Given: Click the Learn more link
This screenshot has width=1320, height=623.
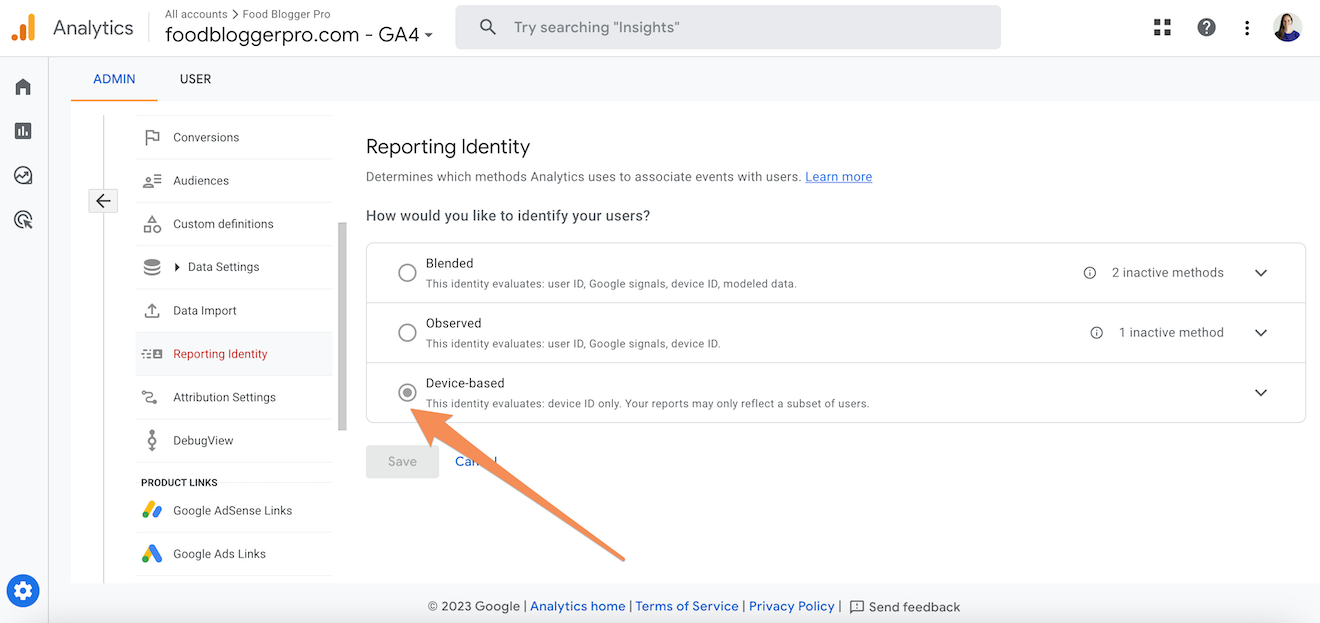Looking at the screenshot, I should pos(838,177).
